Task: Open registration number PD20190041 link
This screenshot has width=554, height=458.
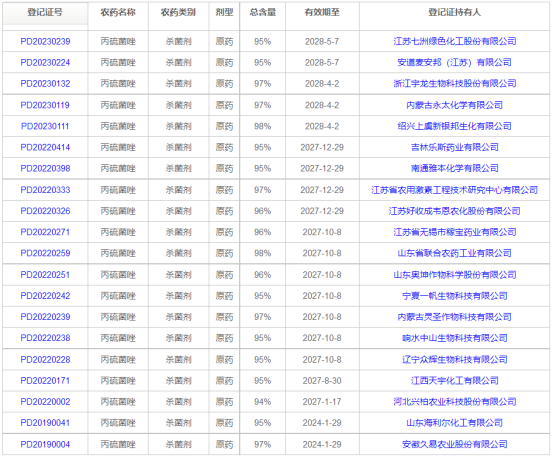Action: coord(45,423)
